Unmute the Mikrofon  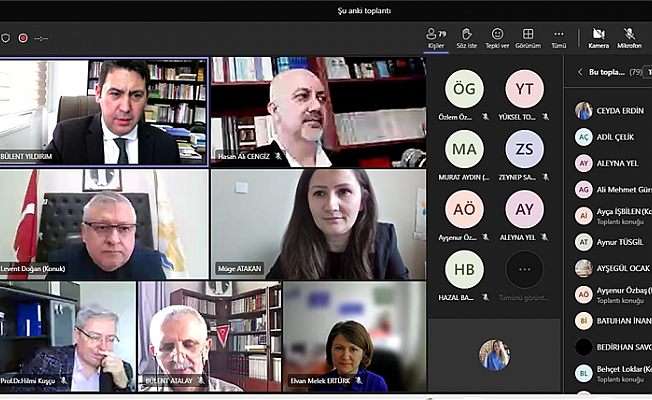pyautogui.click(x=629, y=37)
